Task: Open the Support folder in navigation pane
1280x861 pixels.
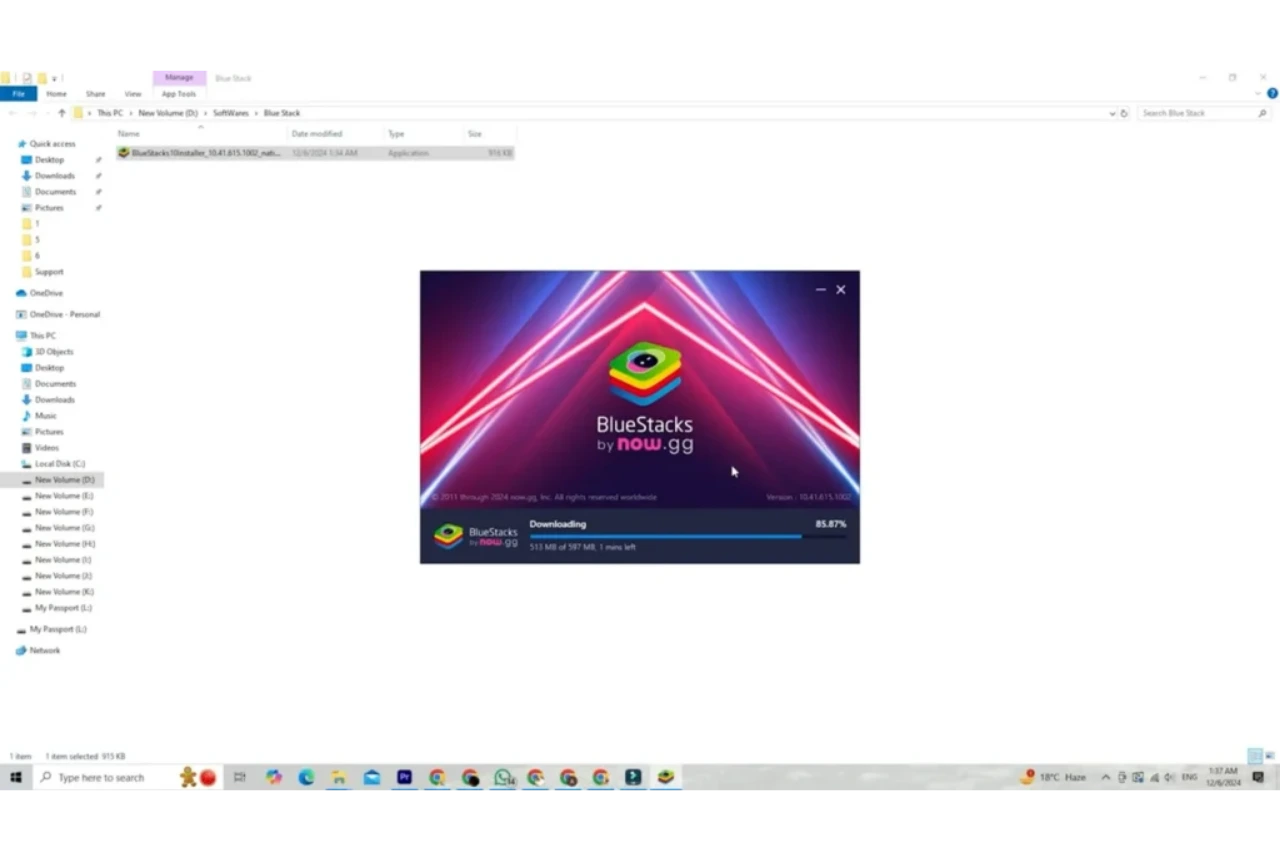Action: [48, 272]
